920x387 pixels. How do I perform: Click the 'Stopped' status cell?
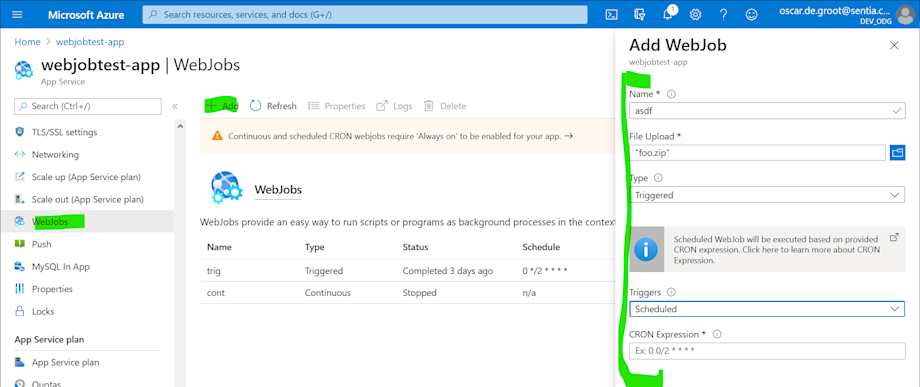point(420,293)
